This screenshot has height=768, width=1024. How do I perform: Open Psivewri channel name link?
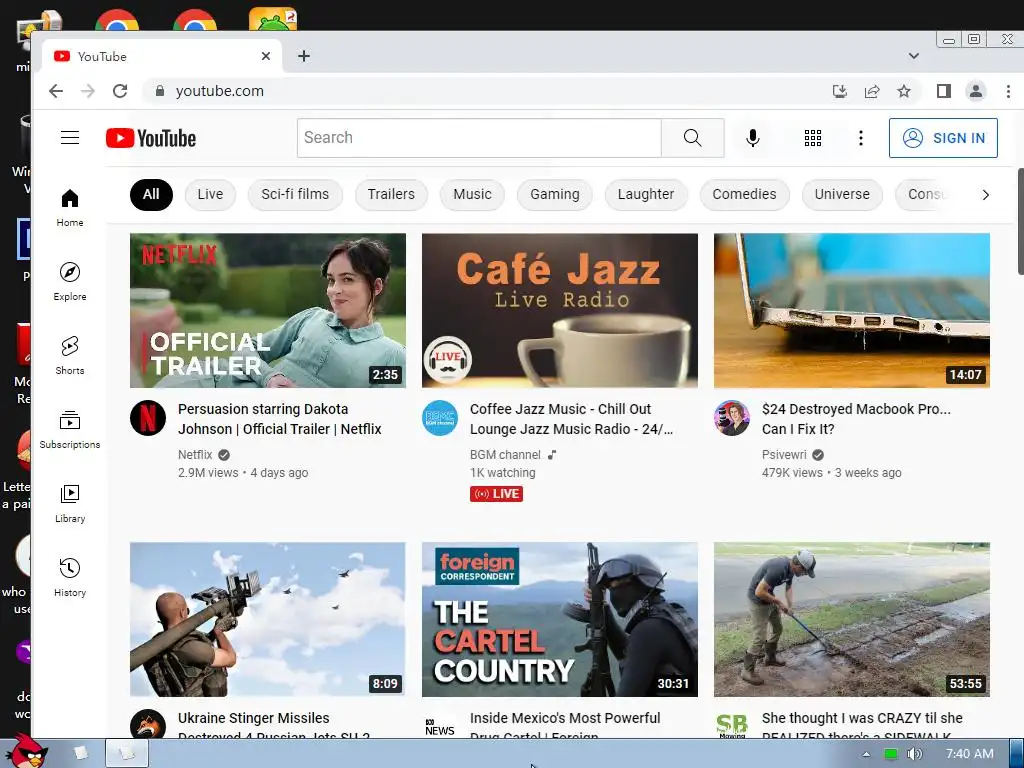[x=784, y=455]
